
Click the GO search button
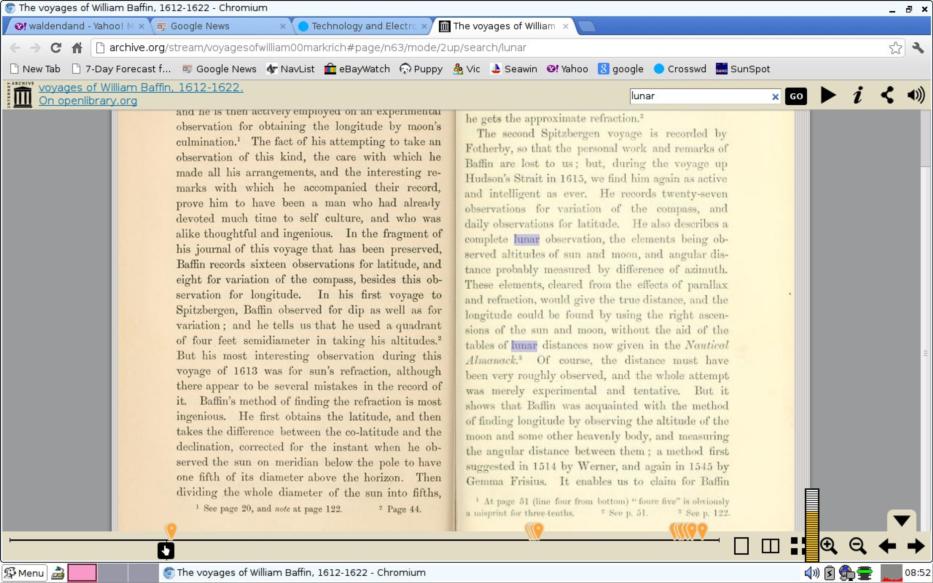795,97
